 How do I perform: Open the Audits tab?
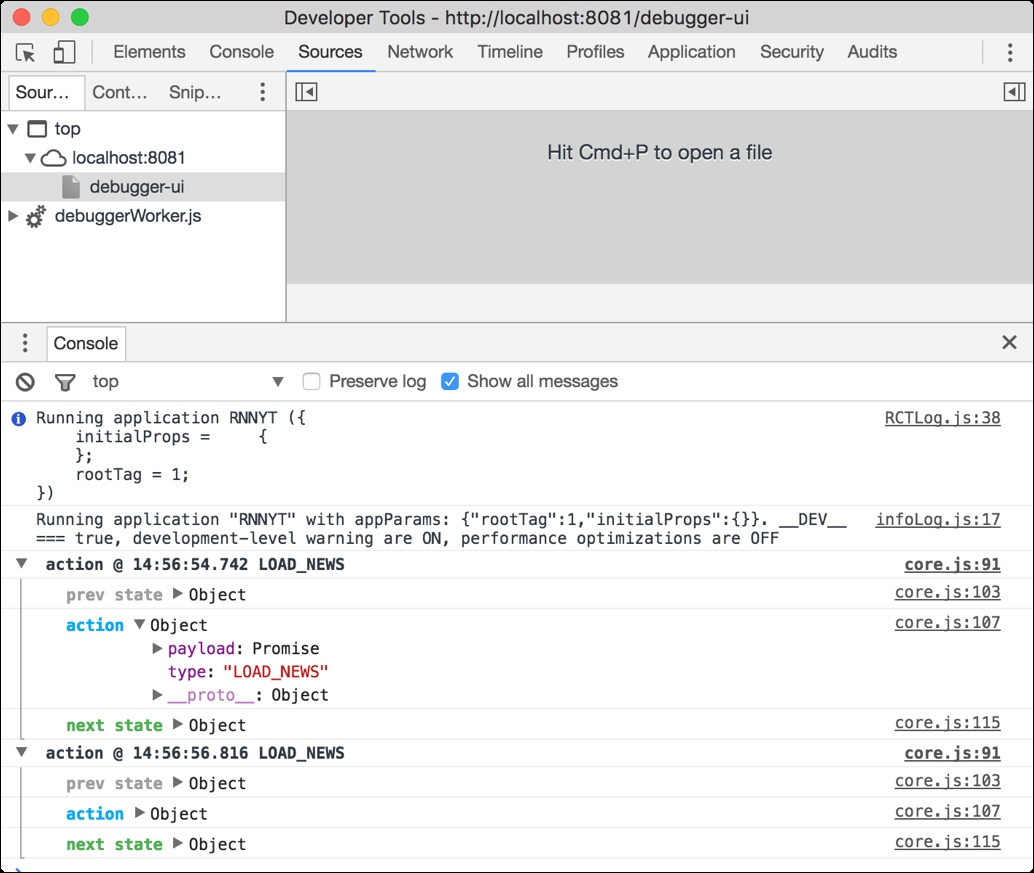click(872, 52)
